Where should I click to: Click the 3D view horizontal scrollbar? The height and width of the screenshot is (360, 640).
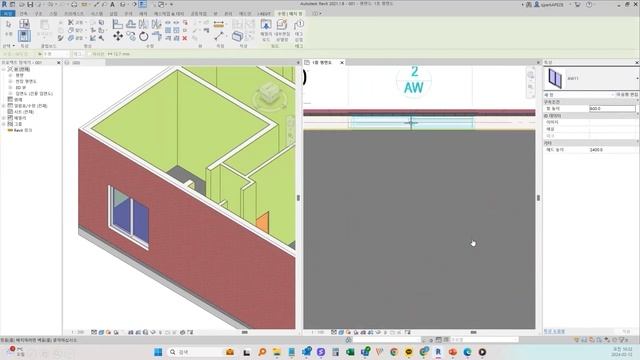point(244,332)
